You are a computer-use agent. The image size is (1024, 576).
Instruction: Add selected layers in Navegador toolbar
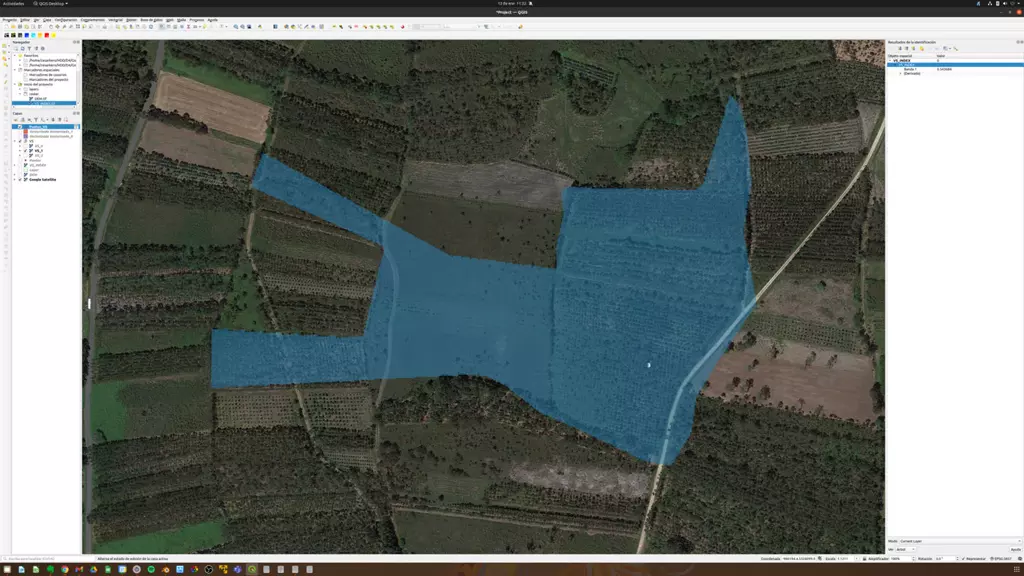click(16, 48)
